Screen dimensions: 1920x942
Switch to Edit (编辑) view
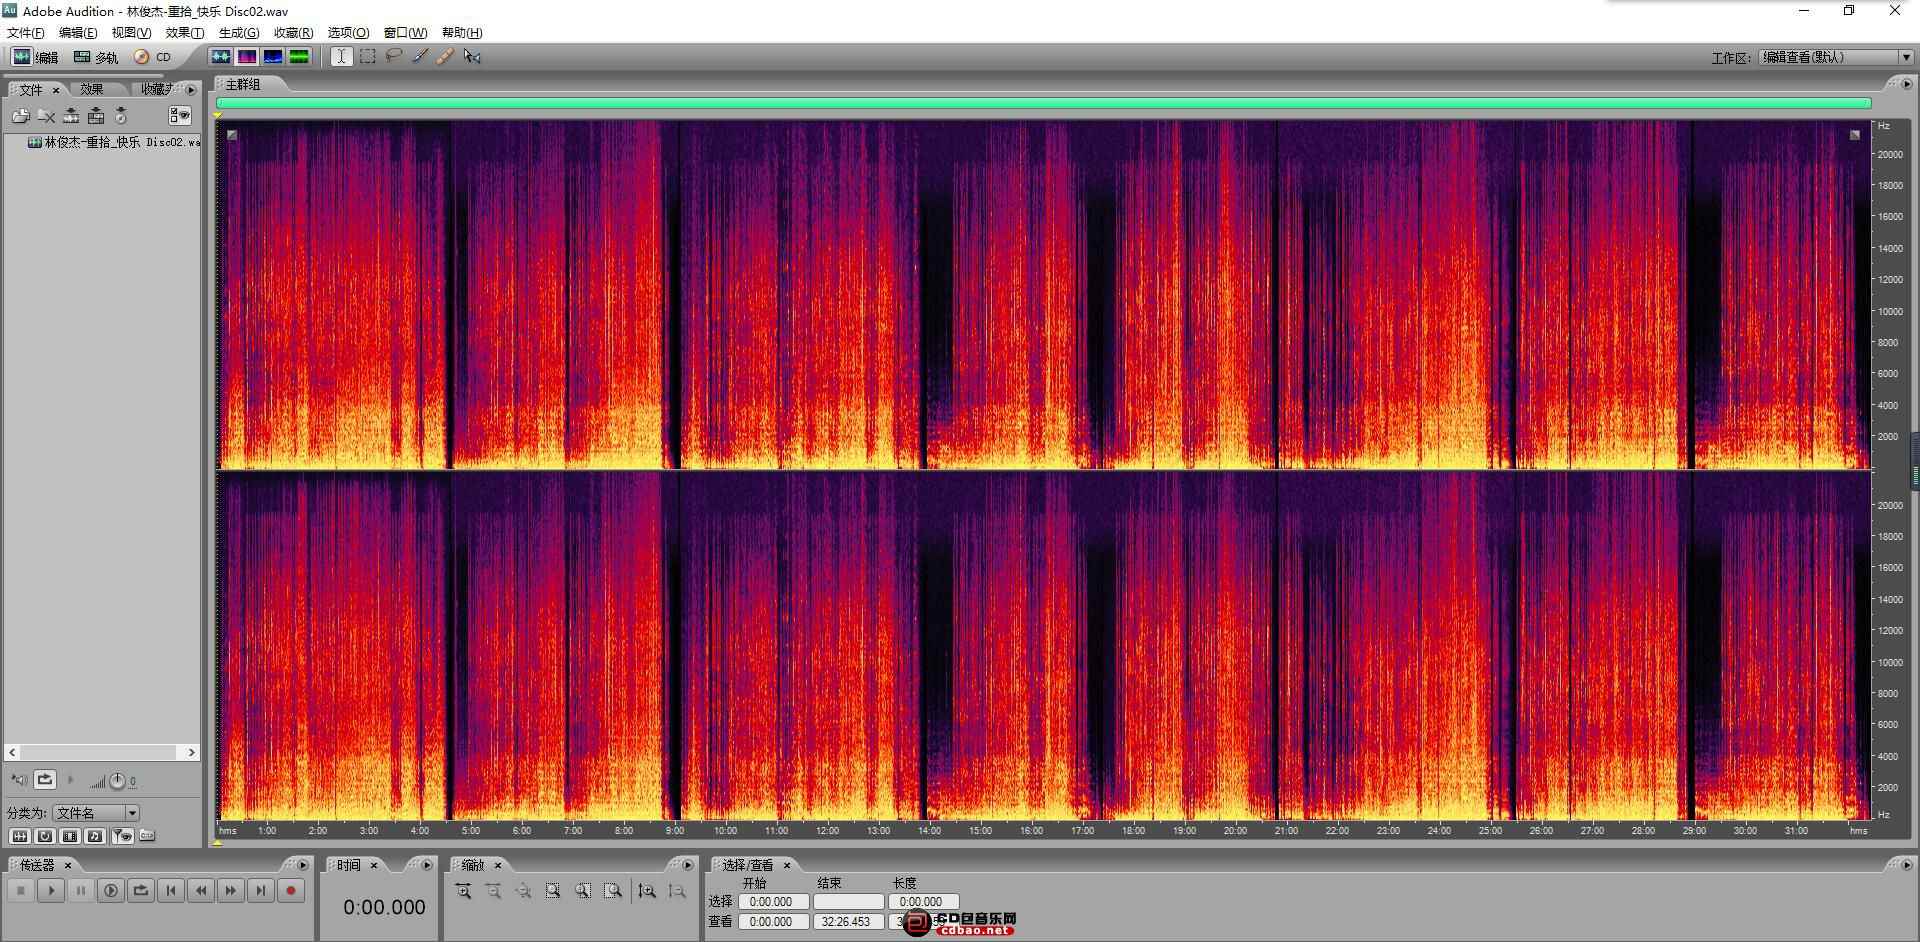point(35,57)
